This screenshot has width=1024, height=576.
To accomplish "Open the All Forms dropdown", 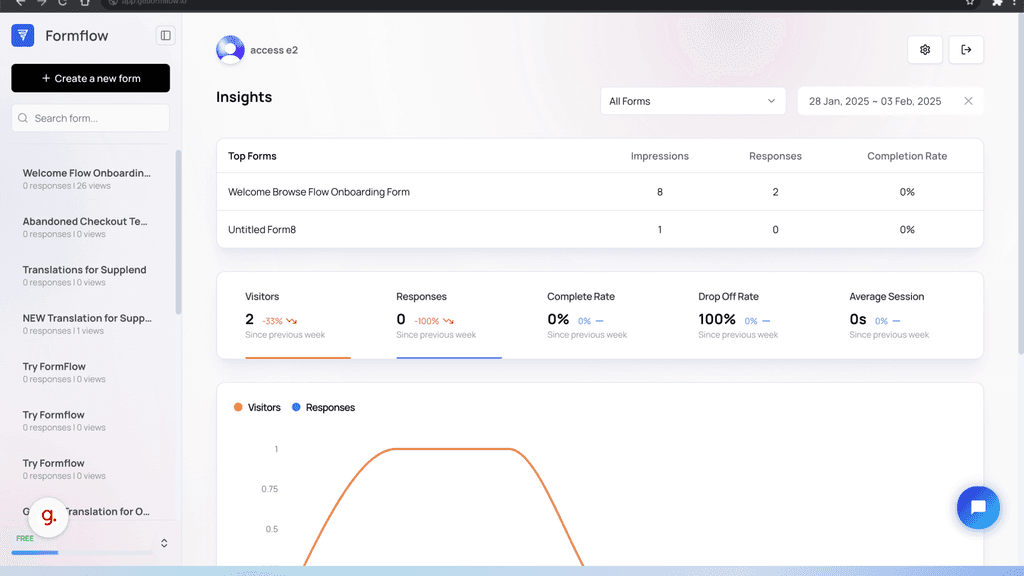I will pos(692,101).
